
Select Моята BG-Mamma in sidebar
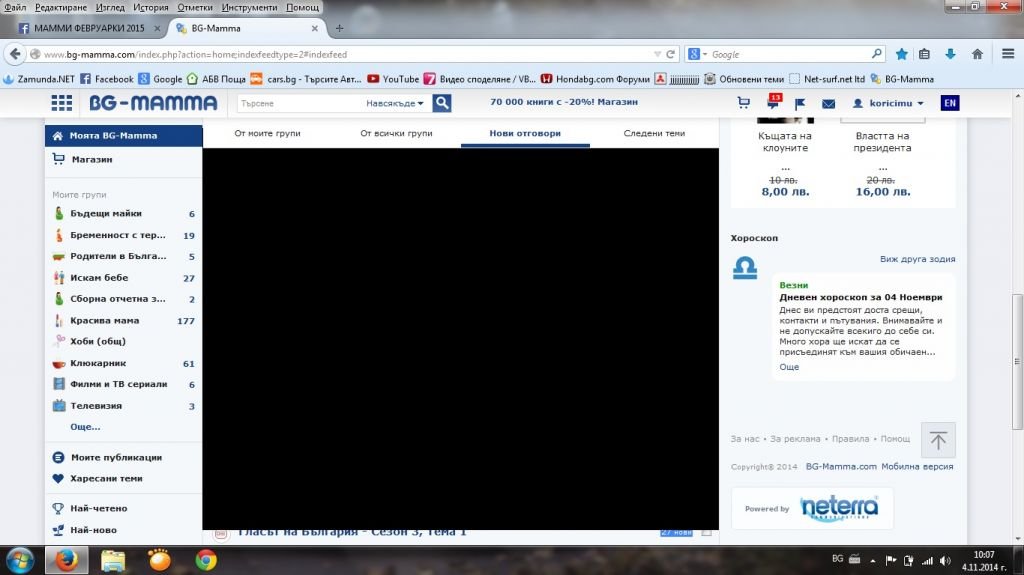[x=123, y=135]
